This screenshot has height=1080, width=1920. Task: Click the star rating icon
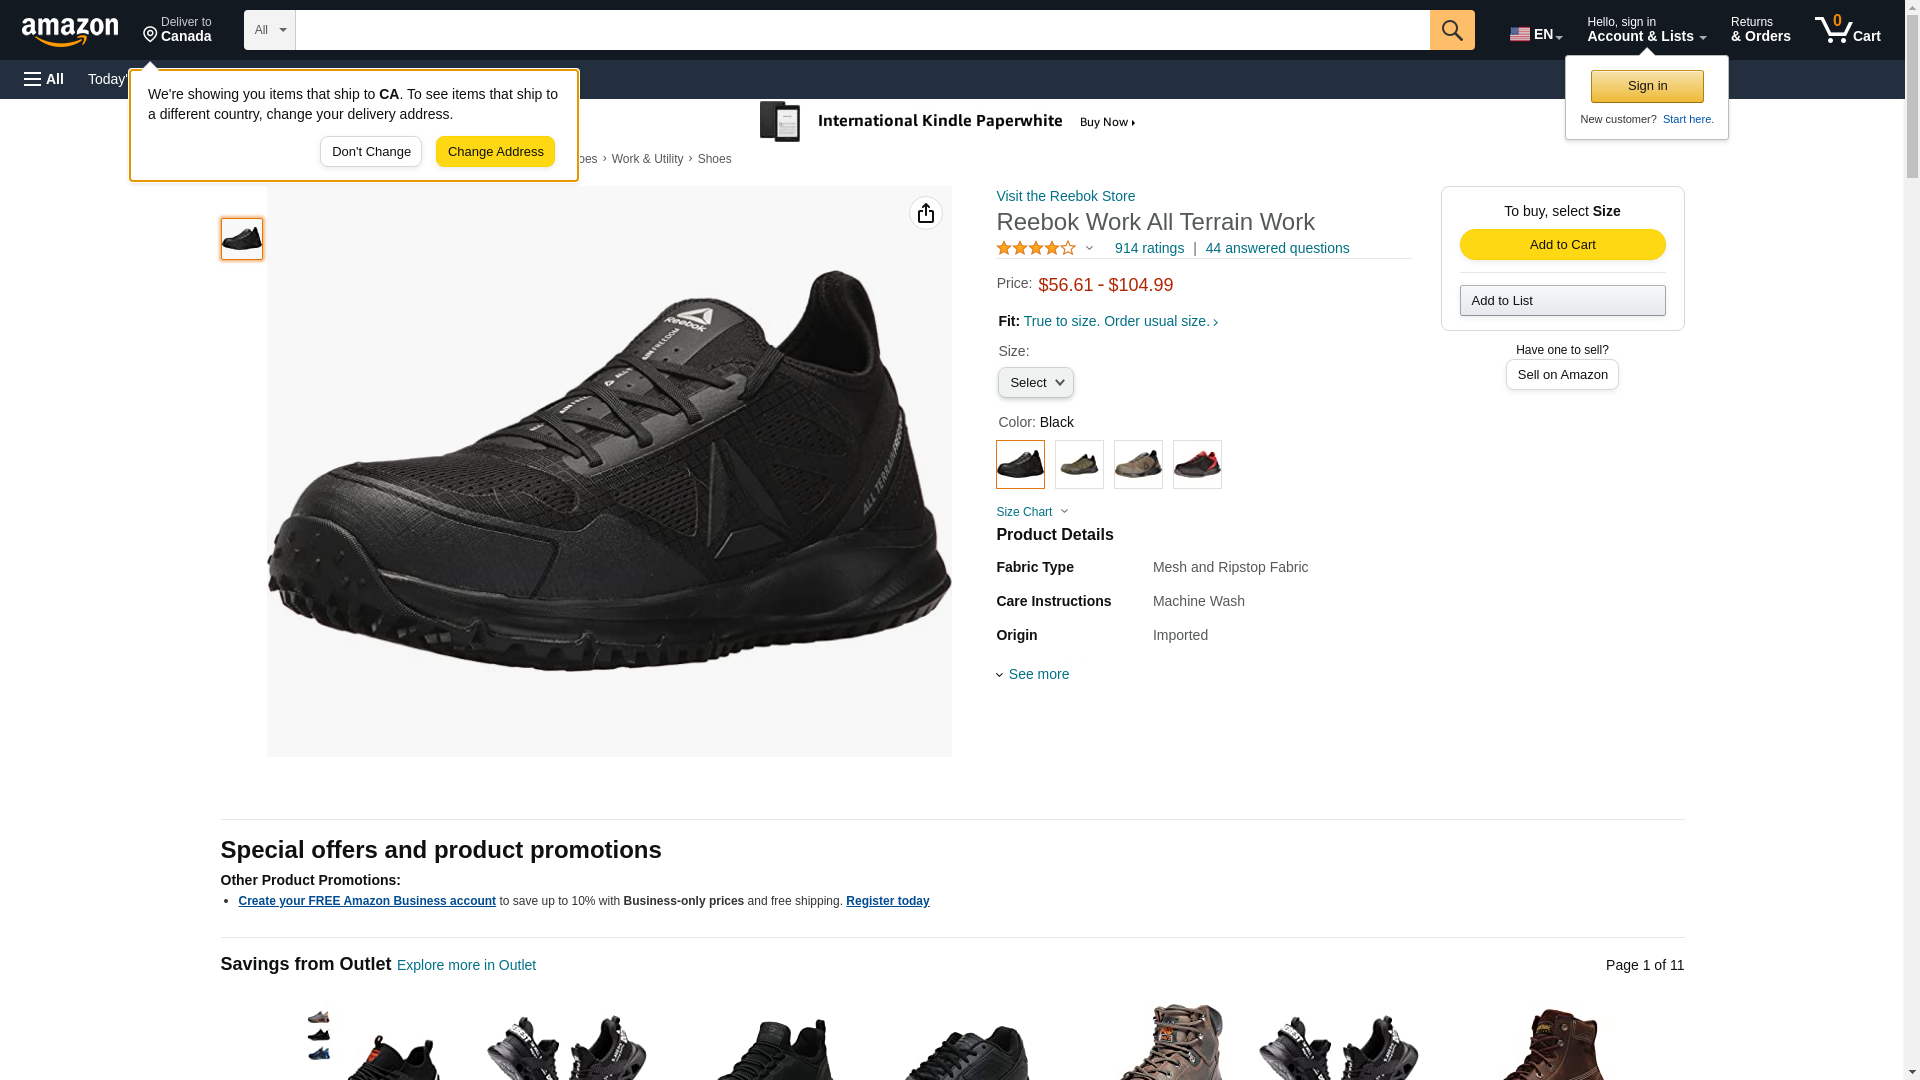click(x=1036, y=248)
